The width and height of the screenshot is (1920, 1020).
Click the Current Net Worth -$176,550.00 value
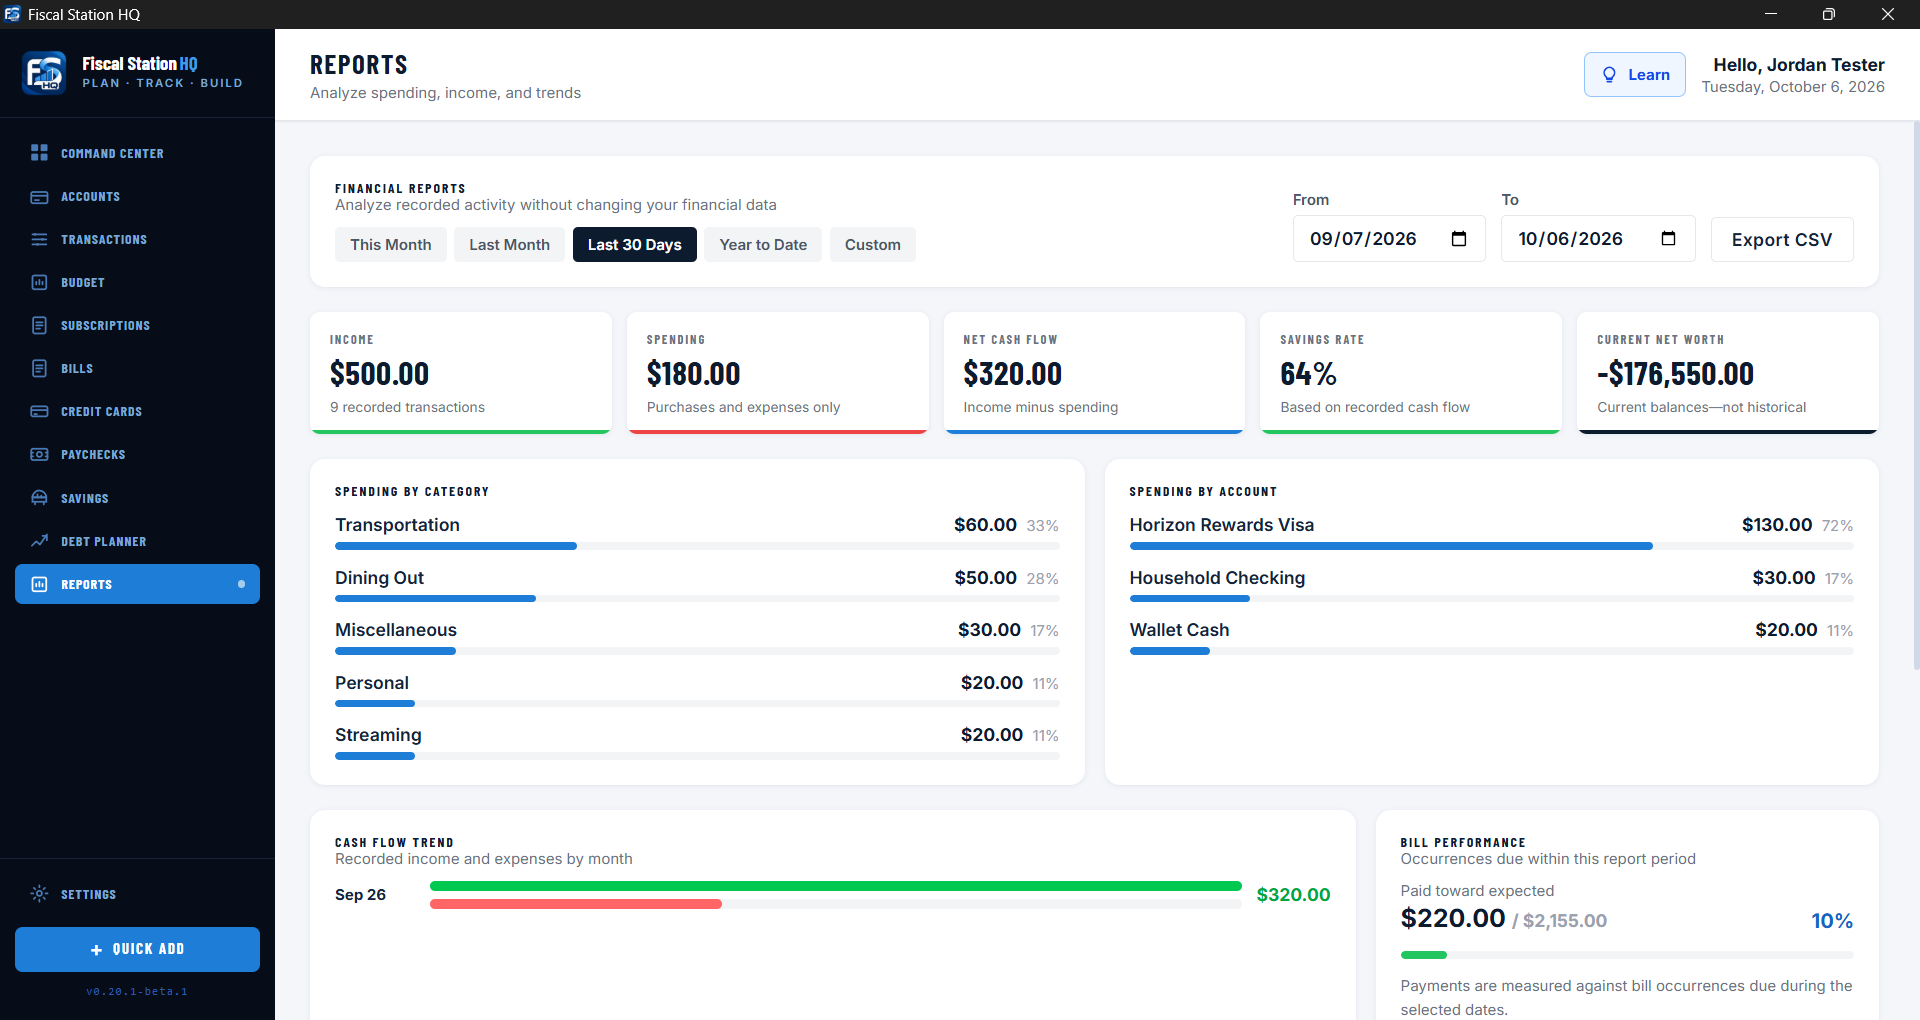click(1676, 374)
